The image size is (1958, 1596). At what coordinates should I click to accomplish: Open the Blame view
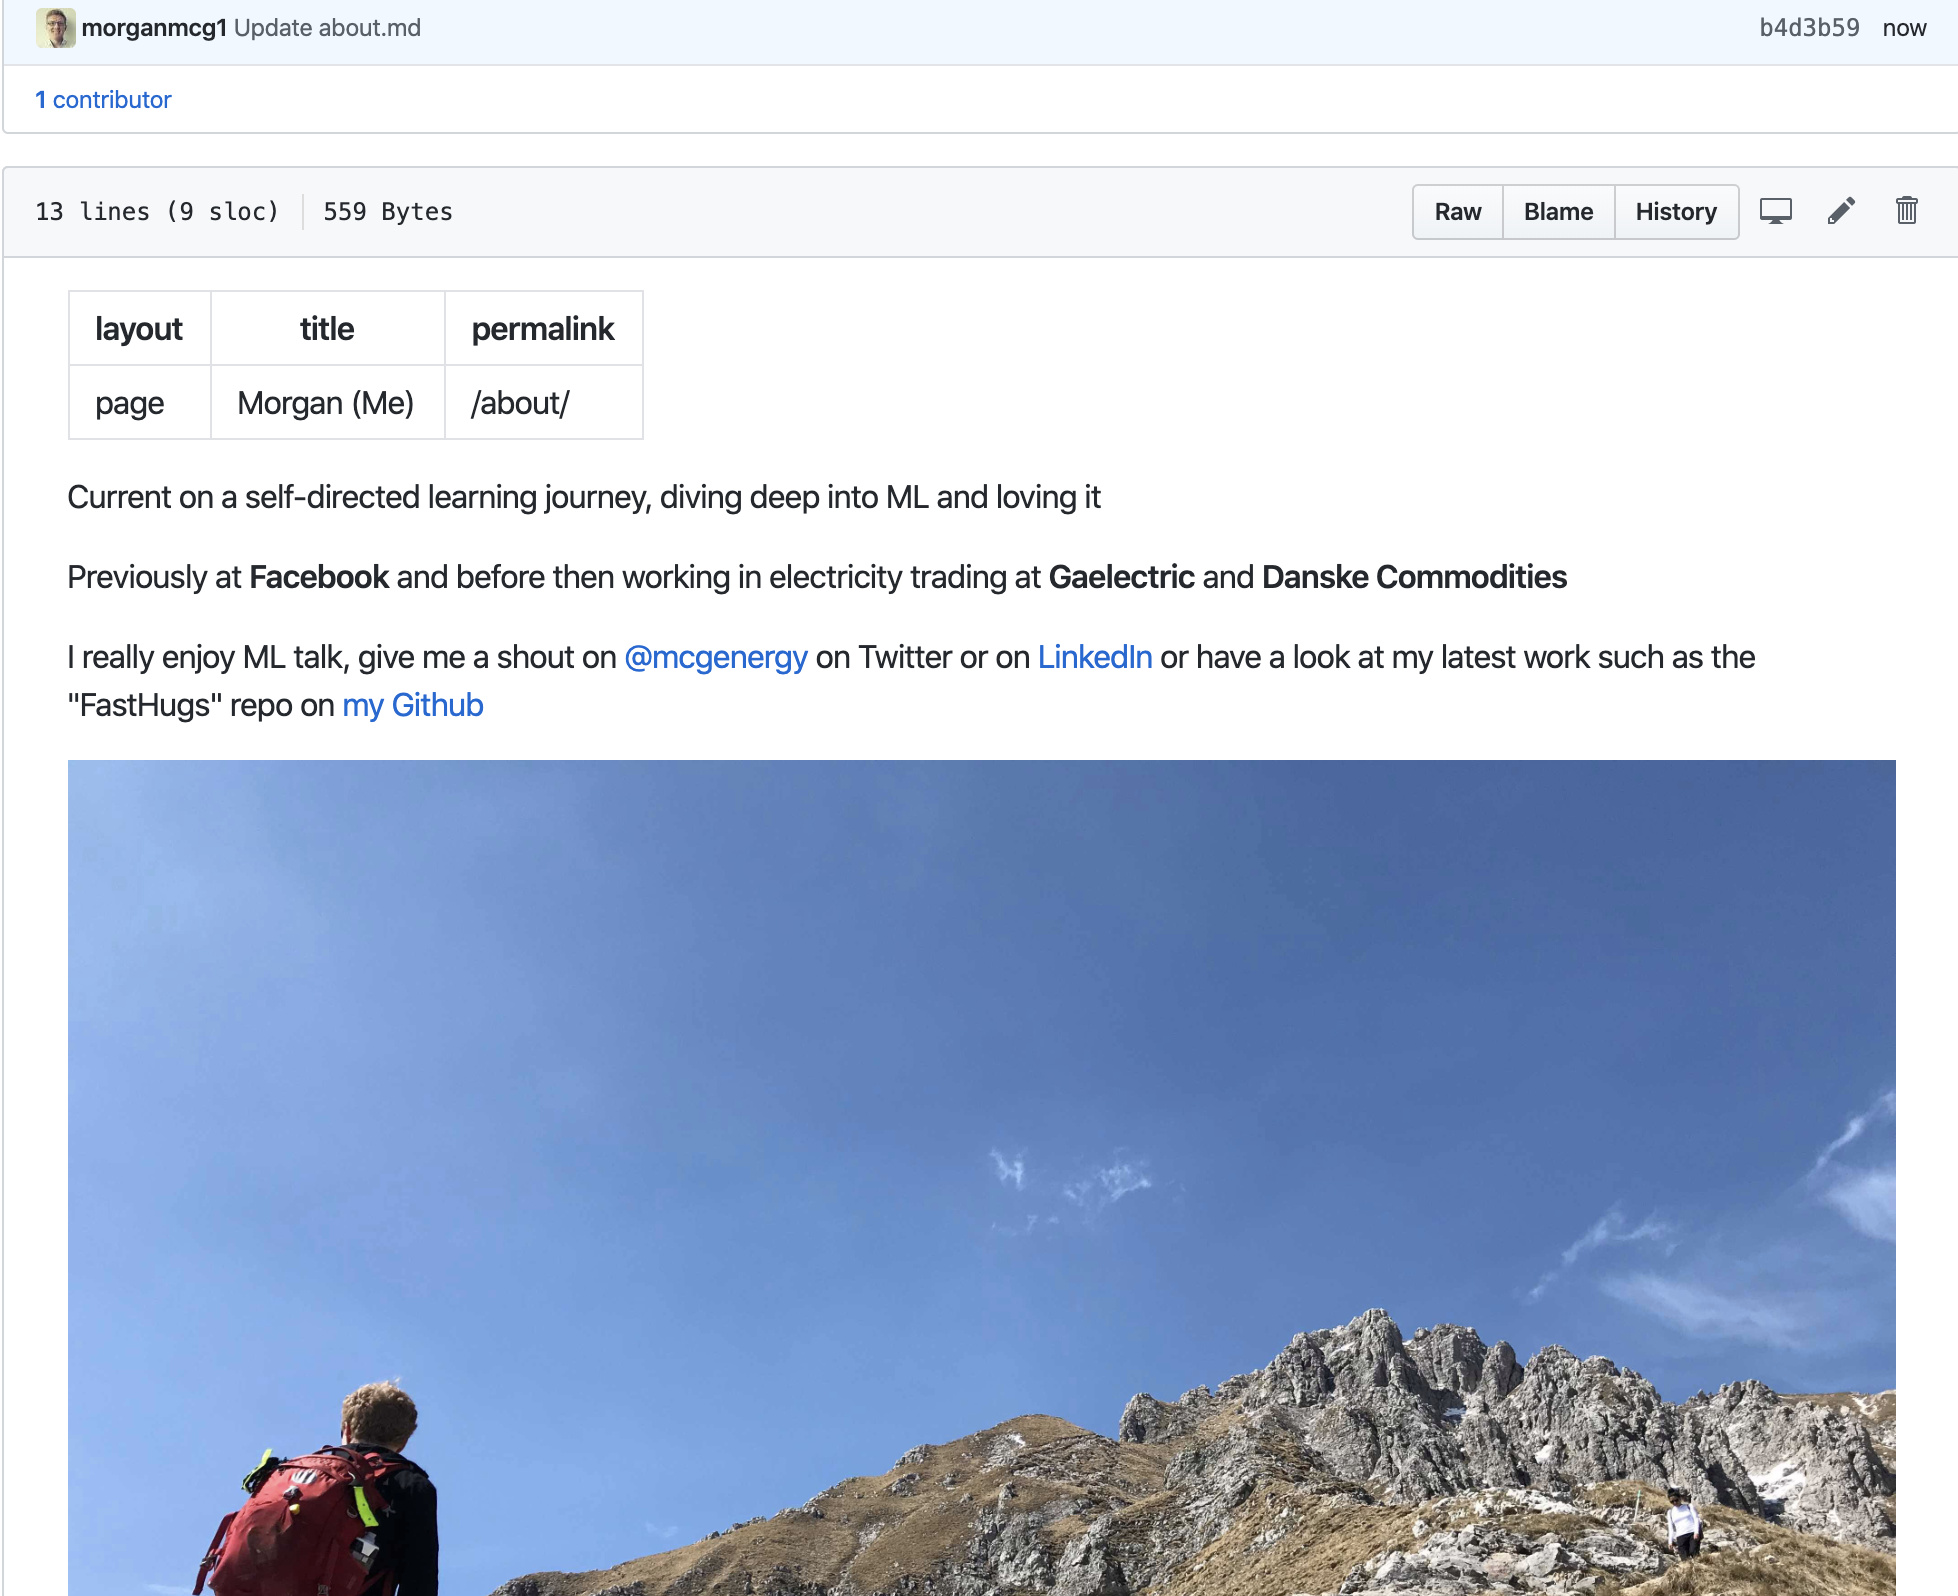coord(1558,212)
